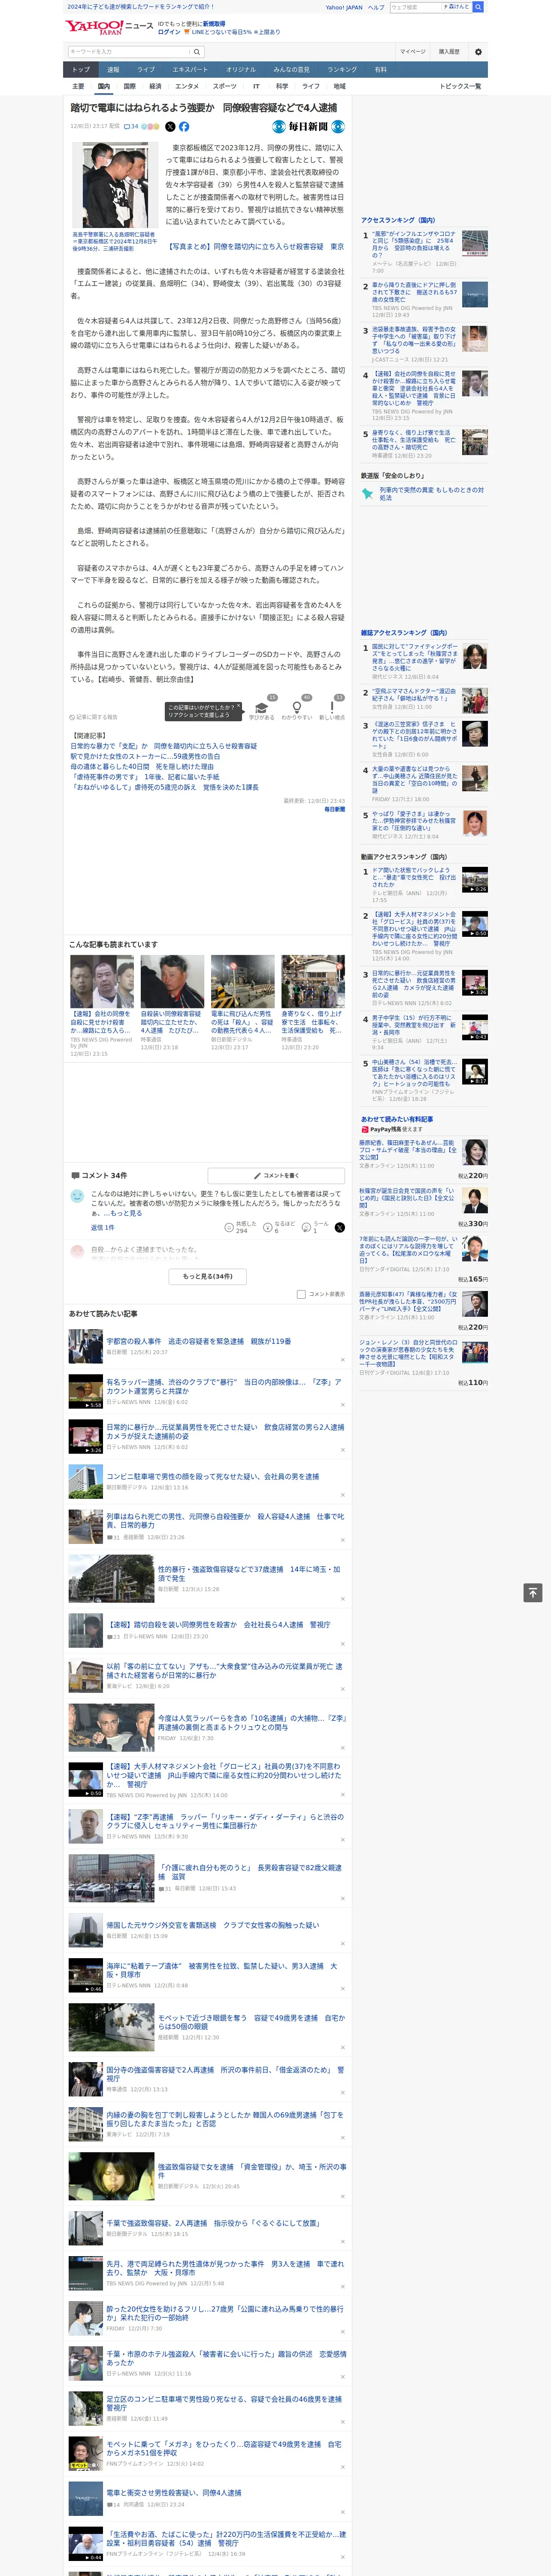Select the 地域 category tab
Viewport: 551px width, 2576px height.
339,86
